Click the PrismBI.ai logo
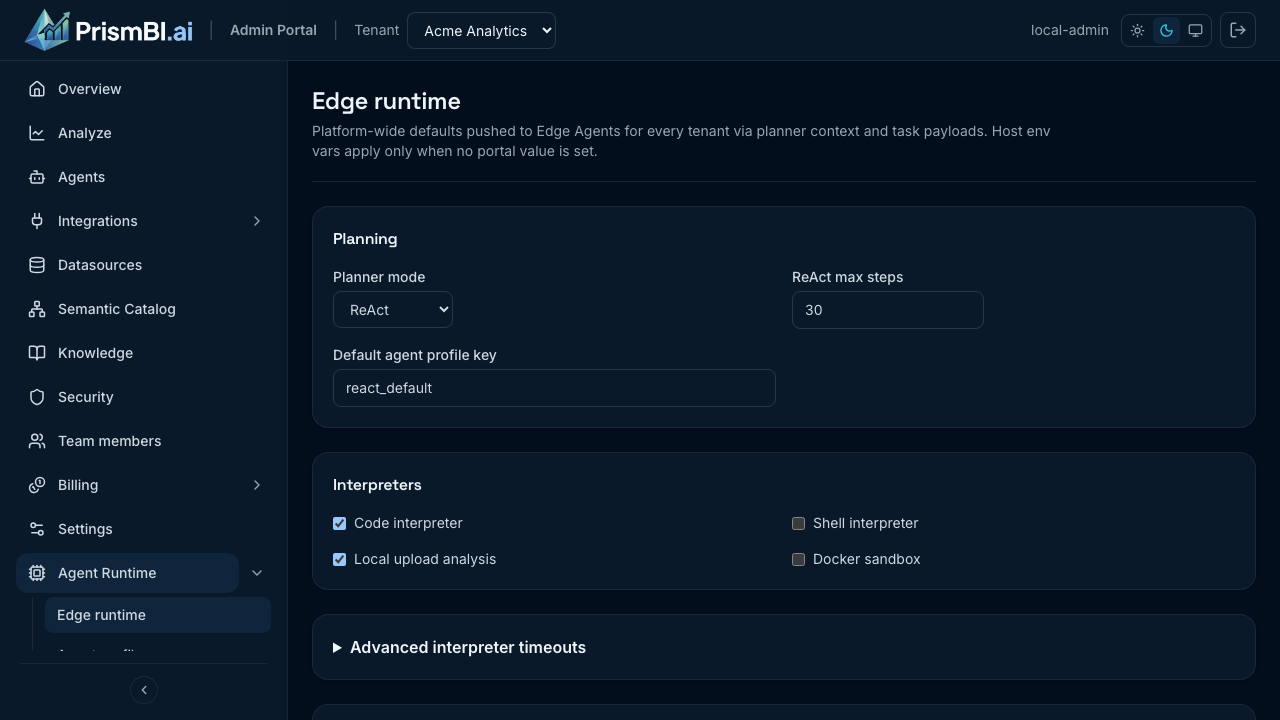The width and height of the screenshot is (1280, 720). [109, 30]
